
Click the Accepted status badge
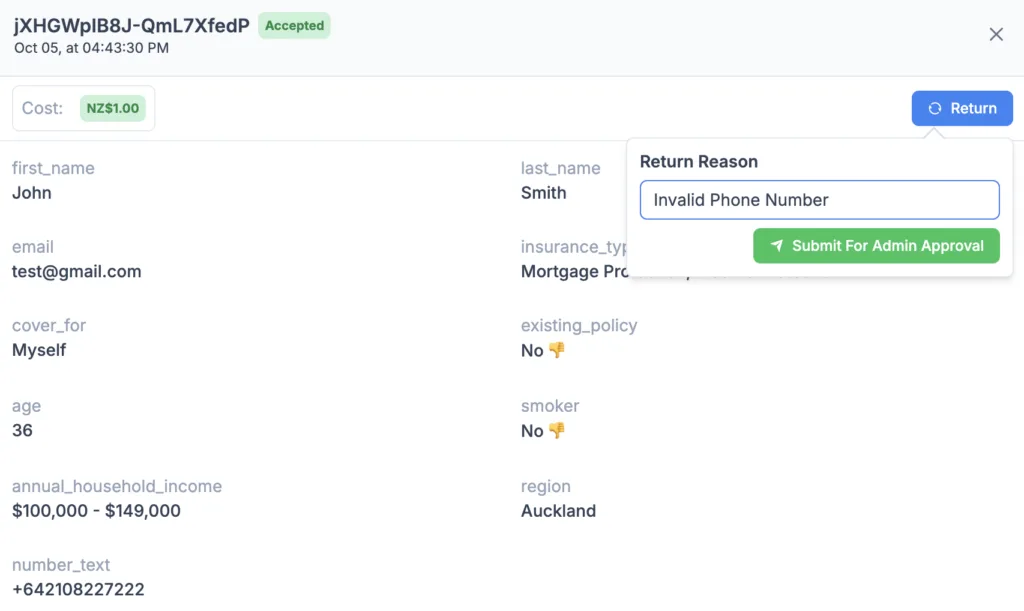[x=294, y=25]
